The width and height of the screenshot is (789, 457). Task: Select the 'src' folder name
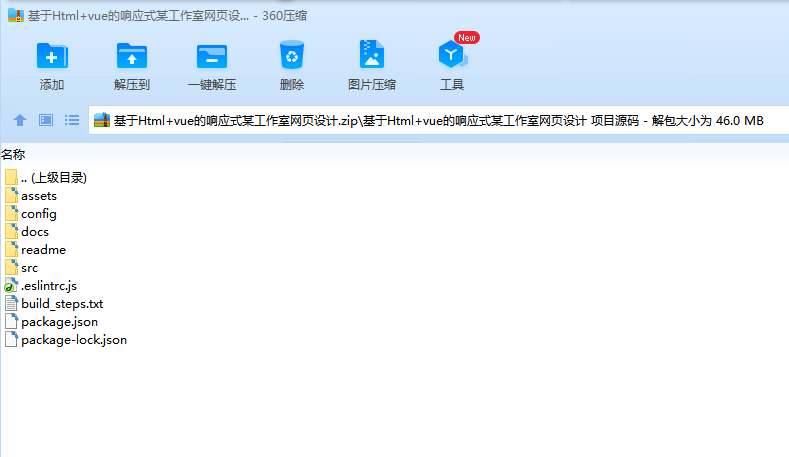[x=30, y=268]
